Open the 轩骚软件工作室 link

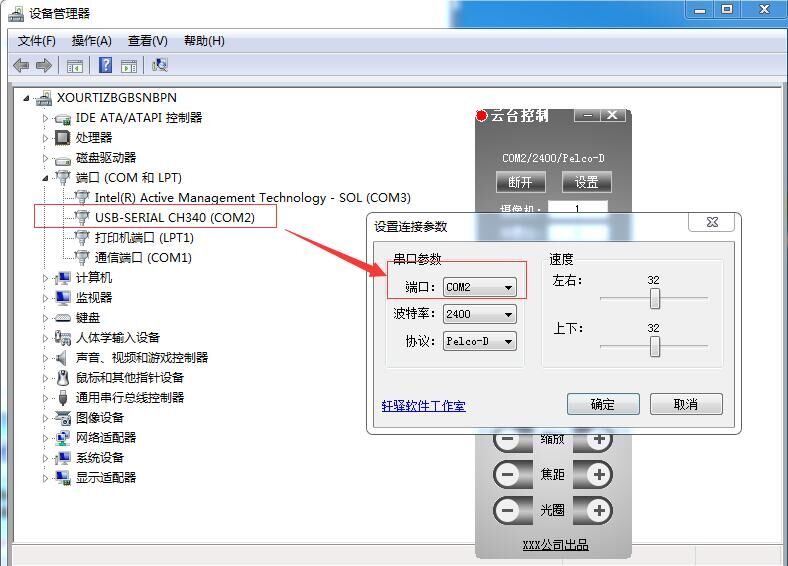click(423, 406)
